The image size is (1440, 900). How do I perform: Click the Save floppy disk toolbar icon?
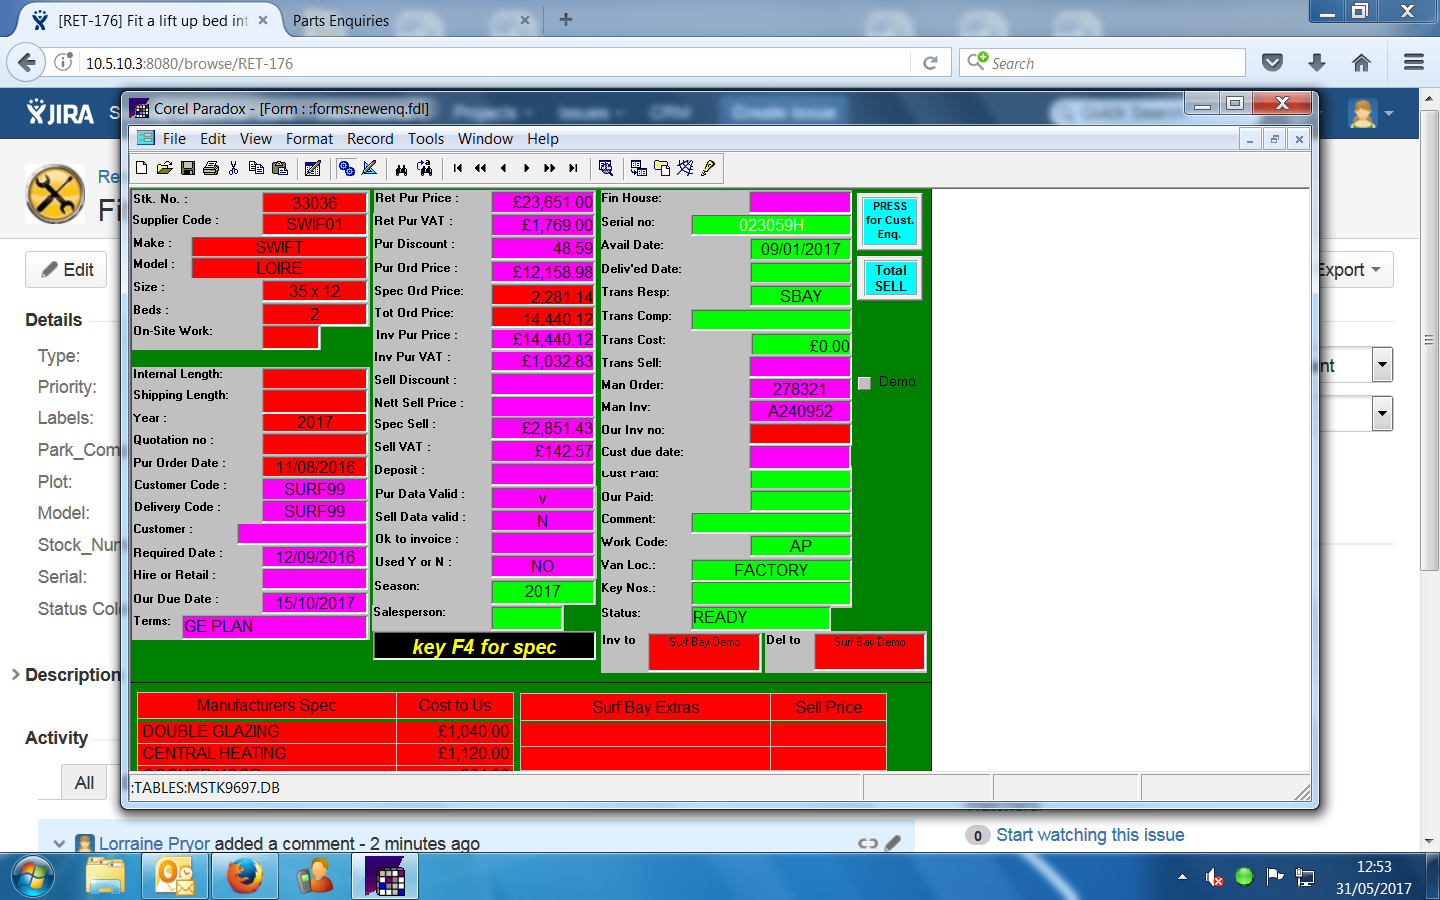[188, 168]
